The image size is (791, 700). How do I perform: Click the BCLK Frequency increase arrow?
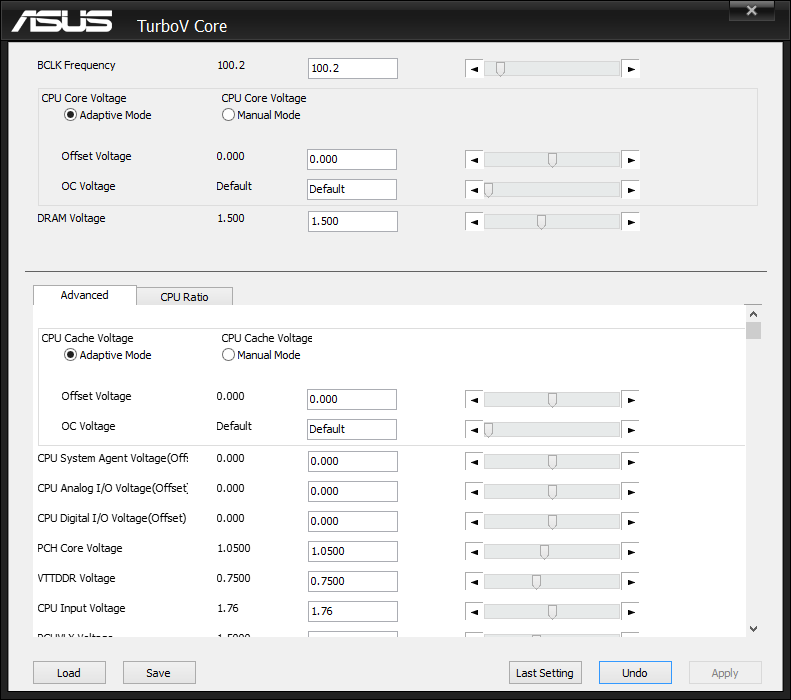(630, 69)
